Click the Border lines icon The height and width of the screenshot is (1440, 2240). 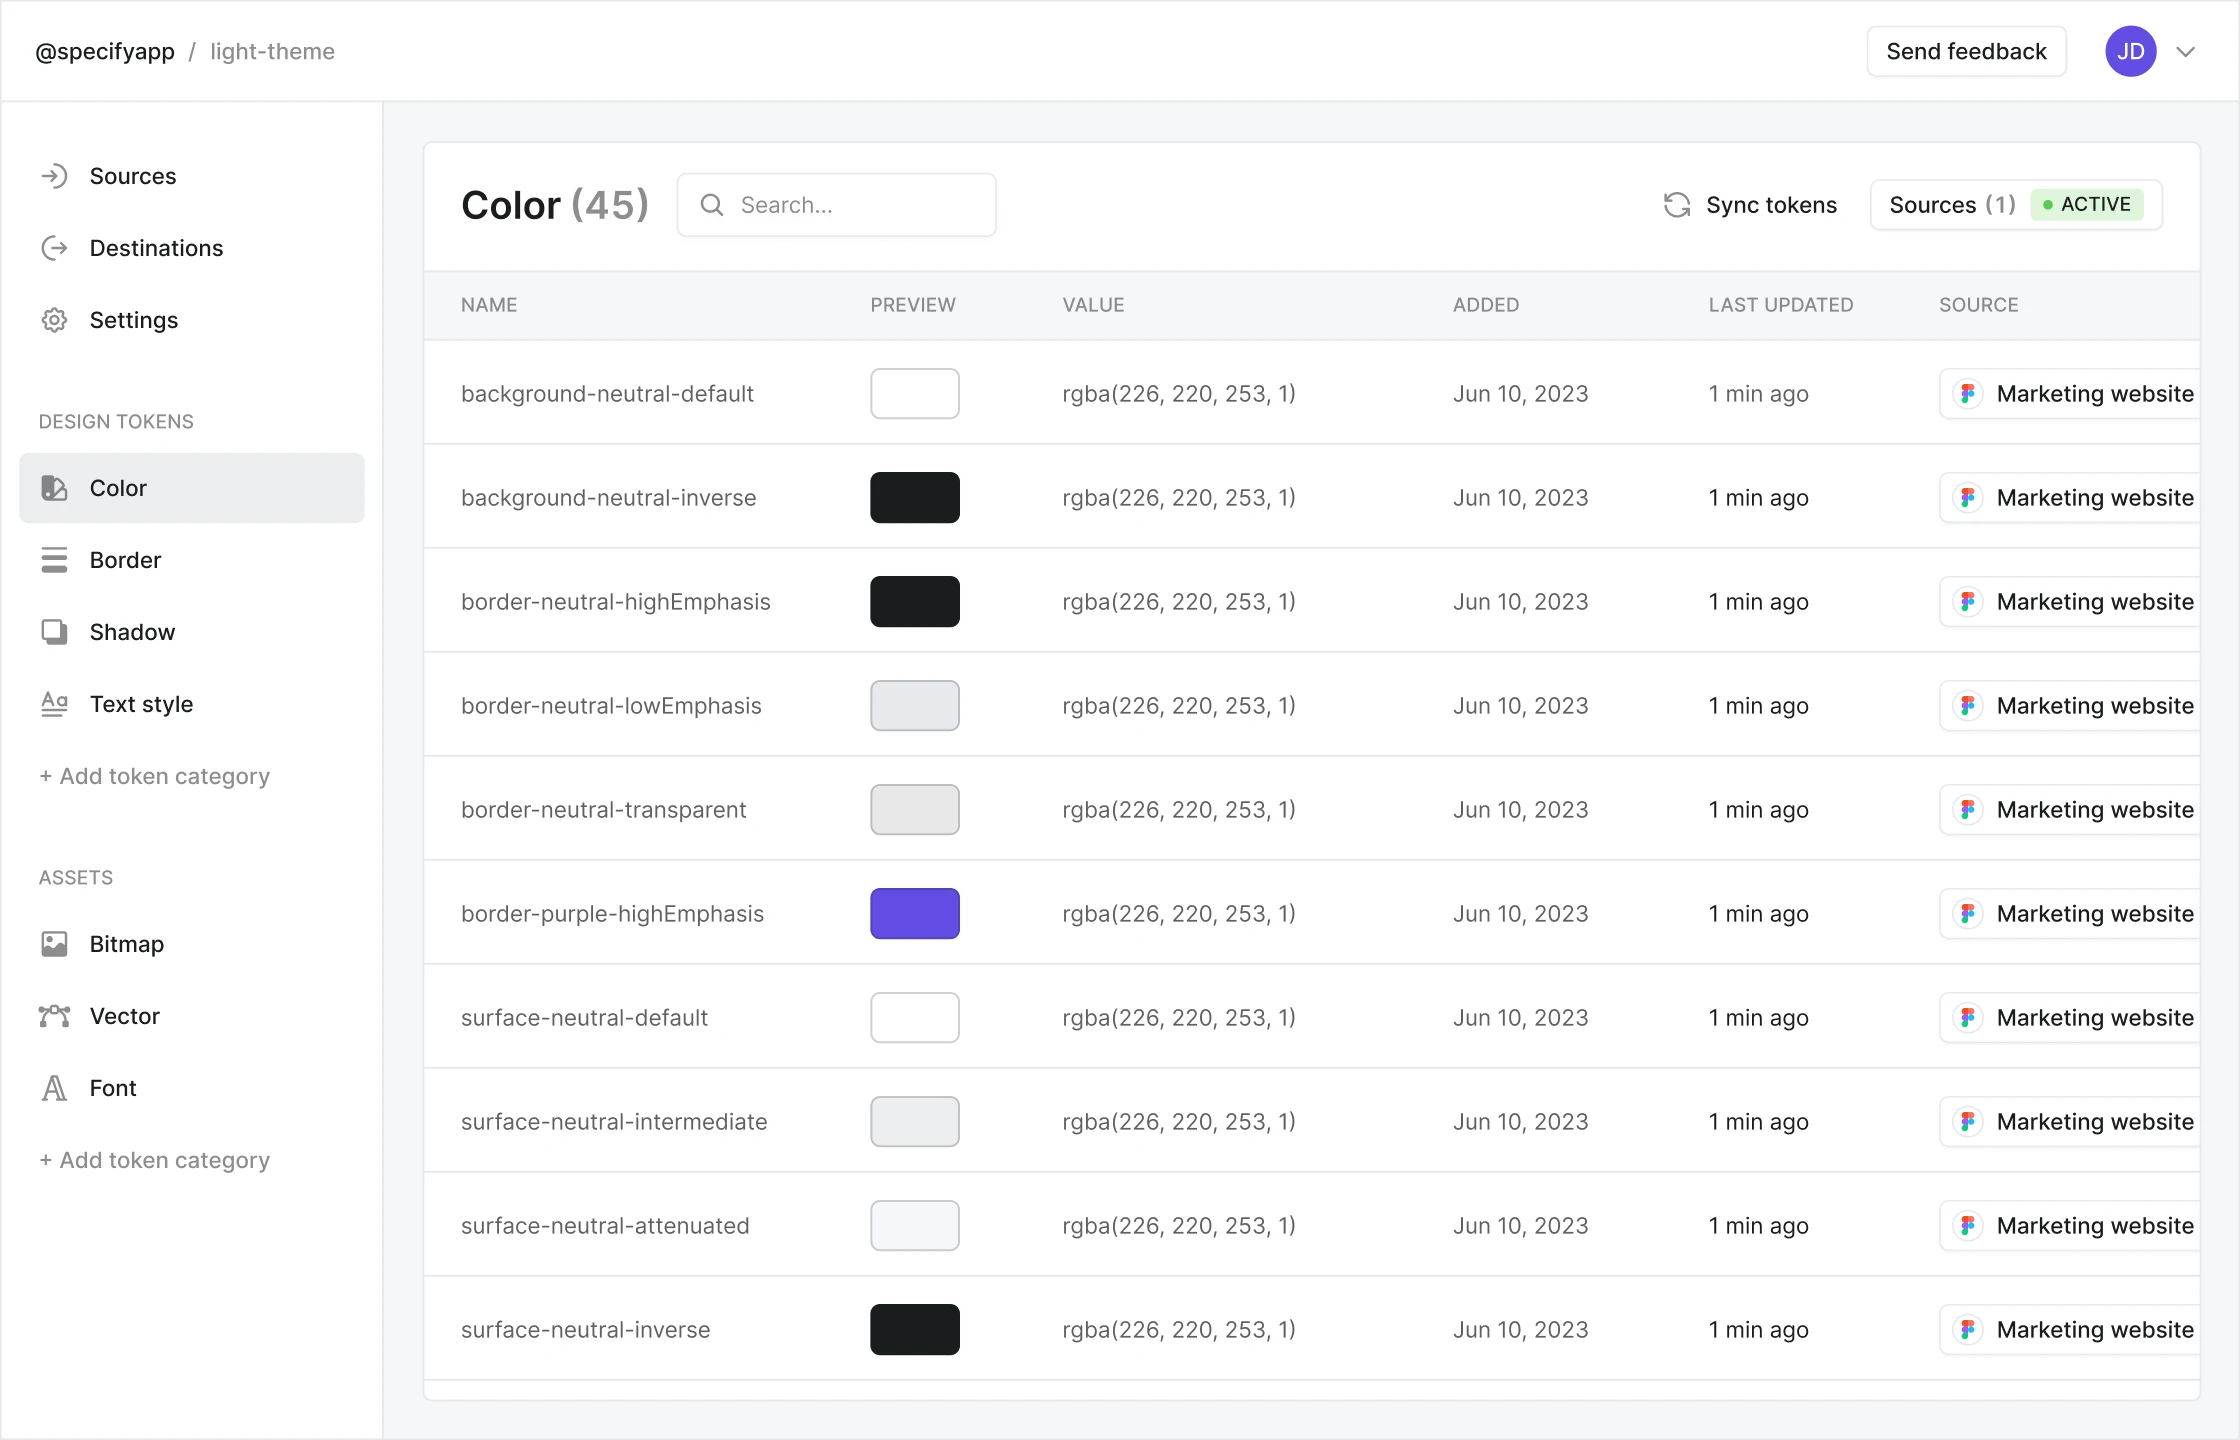54,560
